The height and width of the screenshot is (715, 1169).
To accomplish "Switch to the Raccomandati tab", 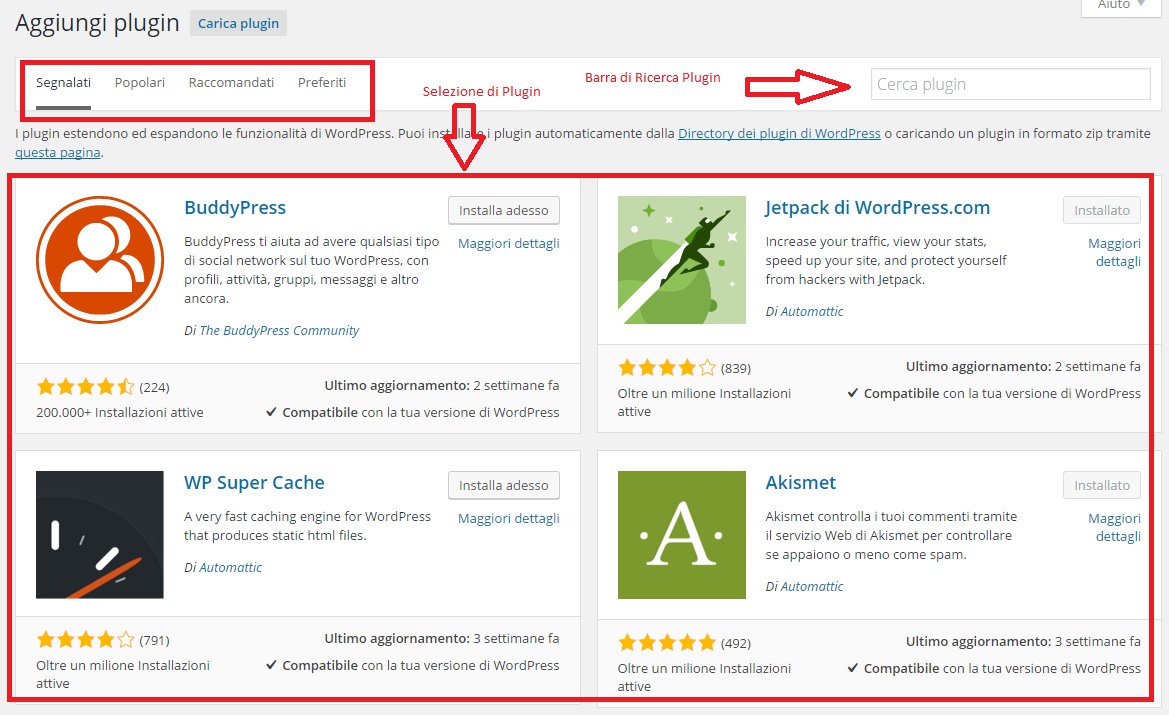I will (231, 82).
